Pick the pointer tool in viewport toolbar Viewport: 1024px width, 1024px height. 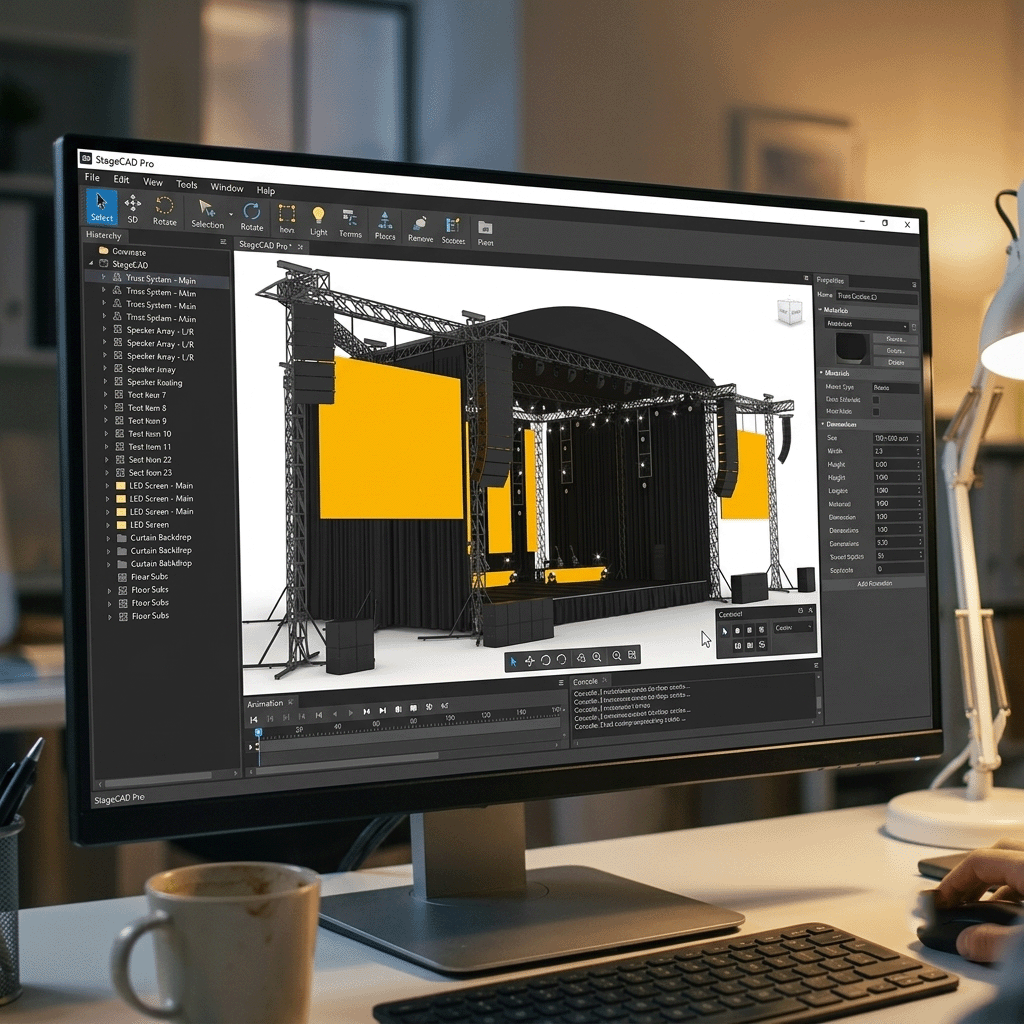(513, 661)
